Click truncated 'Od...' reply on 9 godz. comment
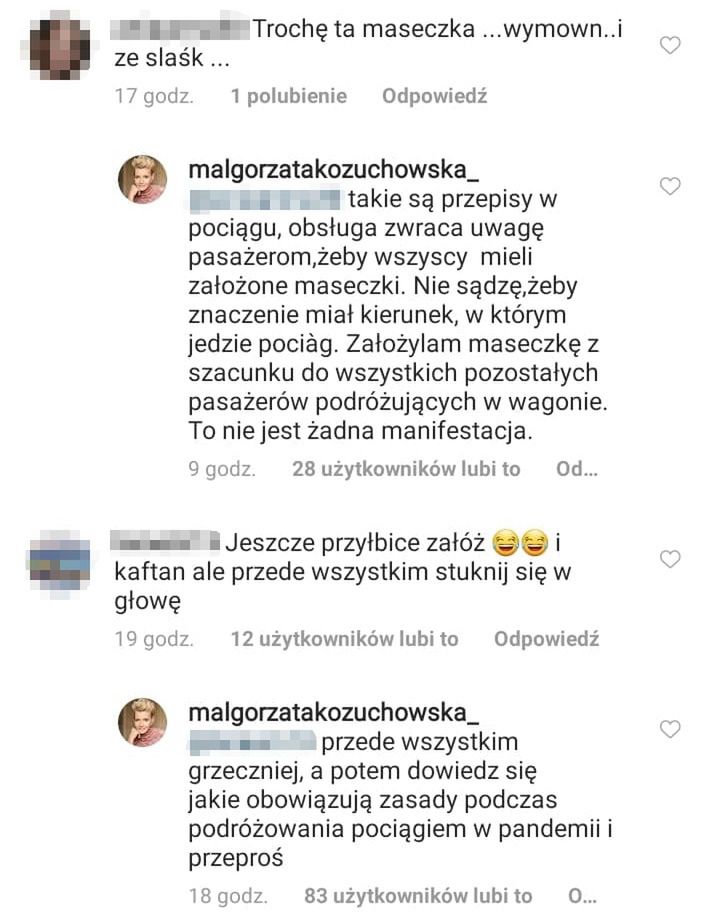Screen dimensions: 720x921 577,469
